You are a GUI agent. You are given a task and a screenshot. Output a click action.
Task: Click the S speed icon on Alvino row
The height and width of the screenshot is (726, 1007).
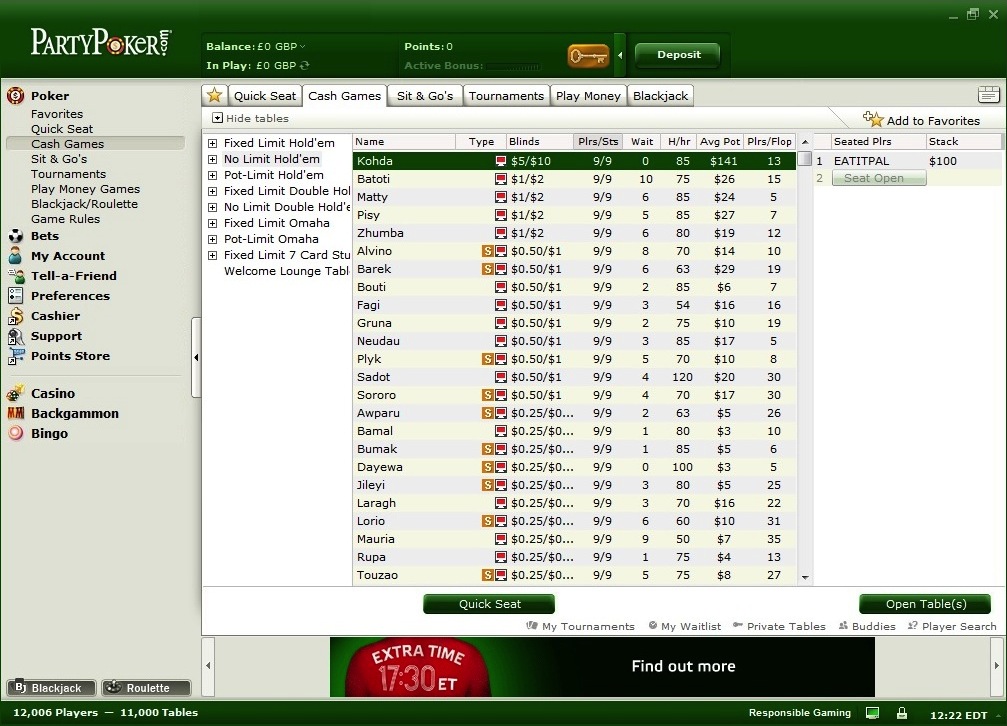coord(487,251)
